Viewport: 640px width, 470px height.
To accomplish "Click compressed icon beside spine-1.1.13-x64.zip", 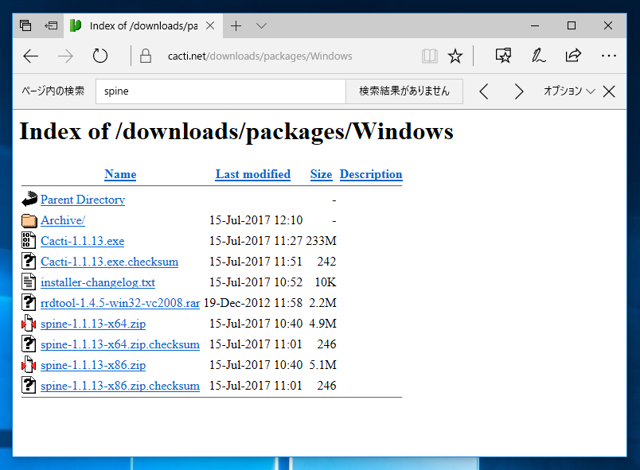I will pyautogui.click(x=29, y=324).
